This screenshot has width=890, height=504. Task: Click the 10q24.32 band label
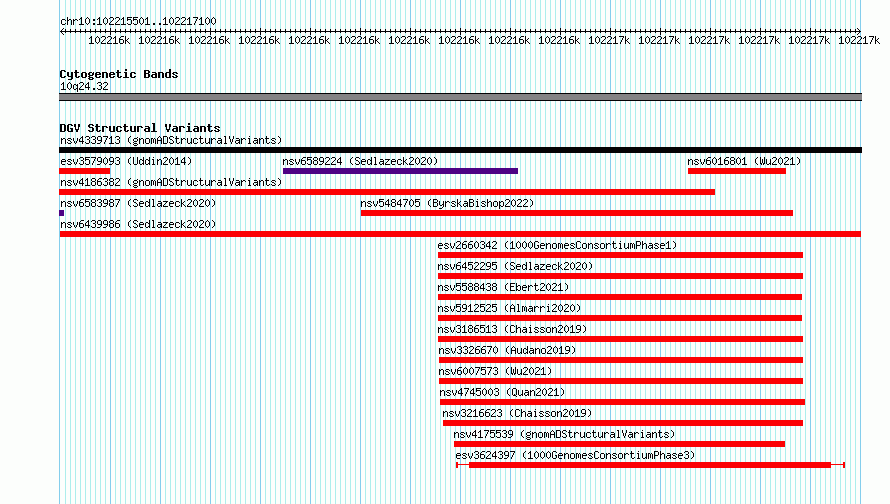click(x=85, y=86)
